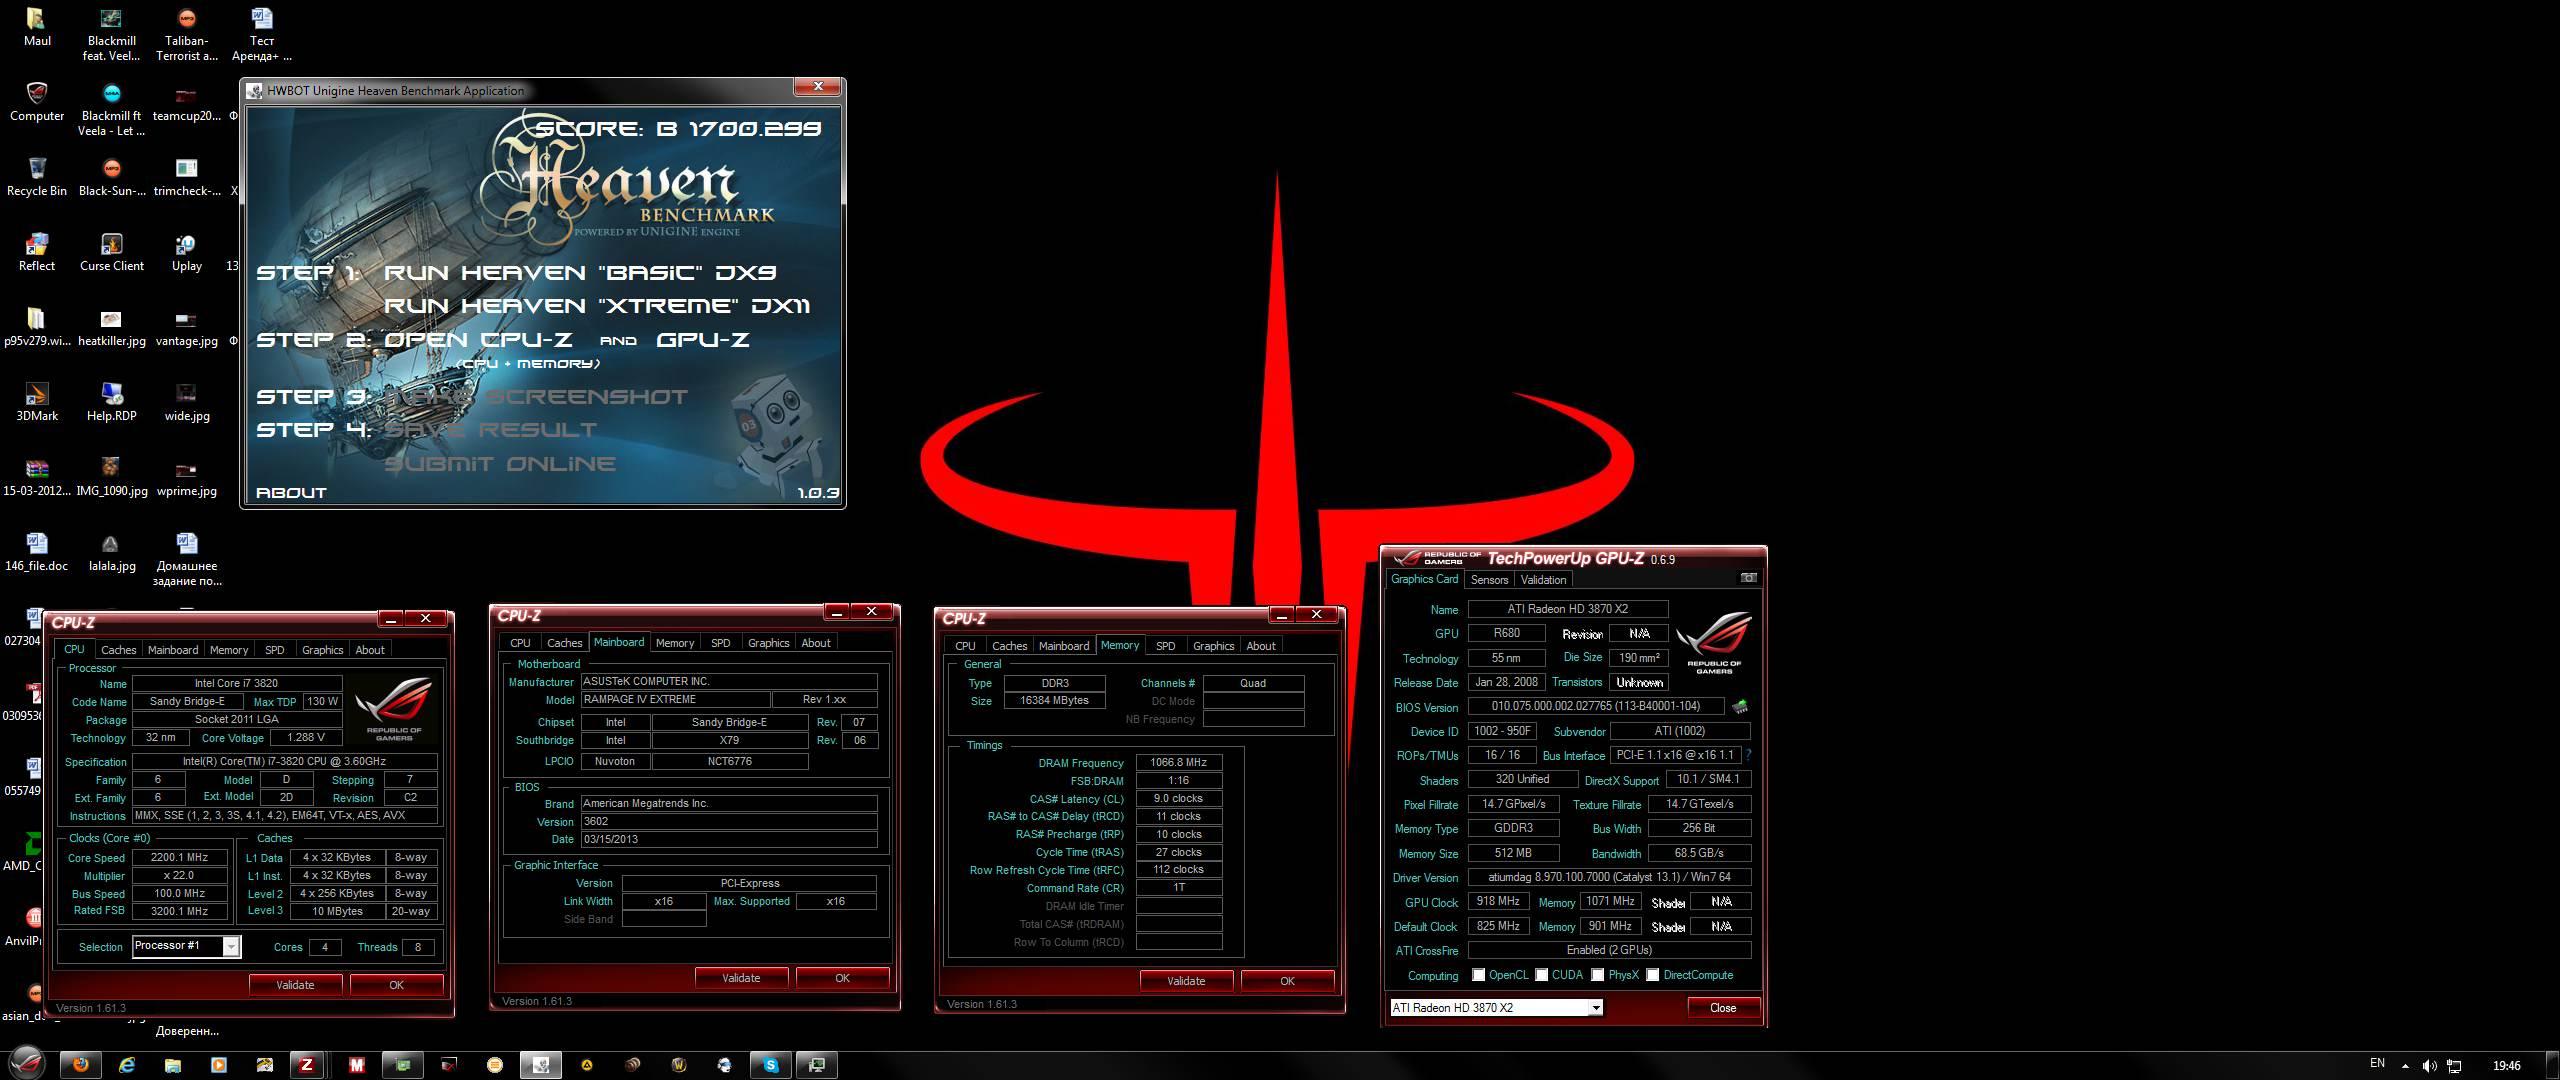Viewport: 2560px width, 1080px height.
Task: Click Validate in the CPU-Z Memory window
Action: [x=1186, y=981]
